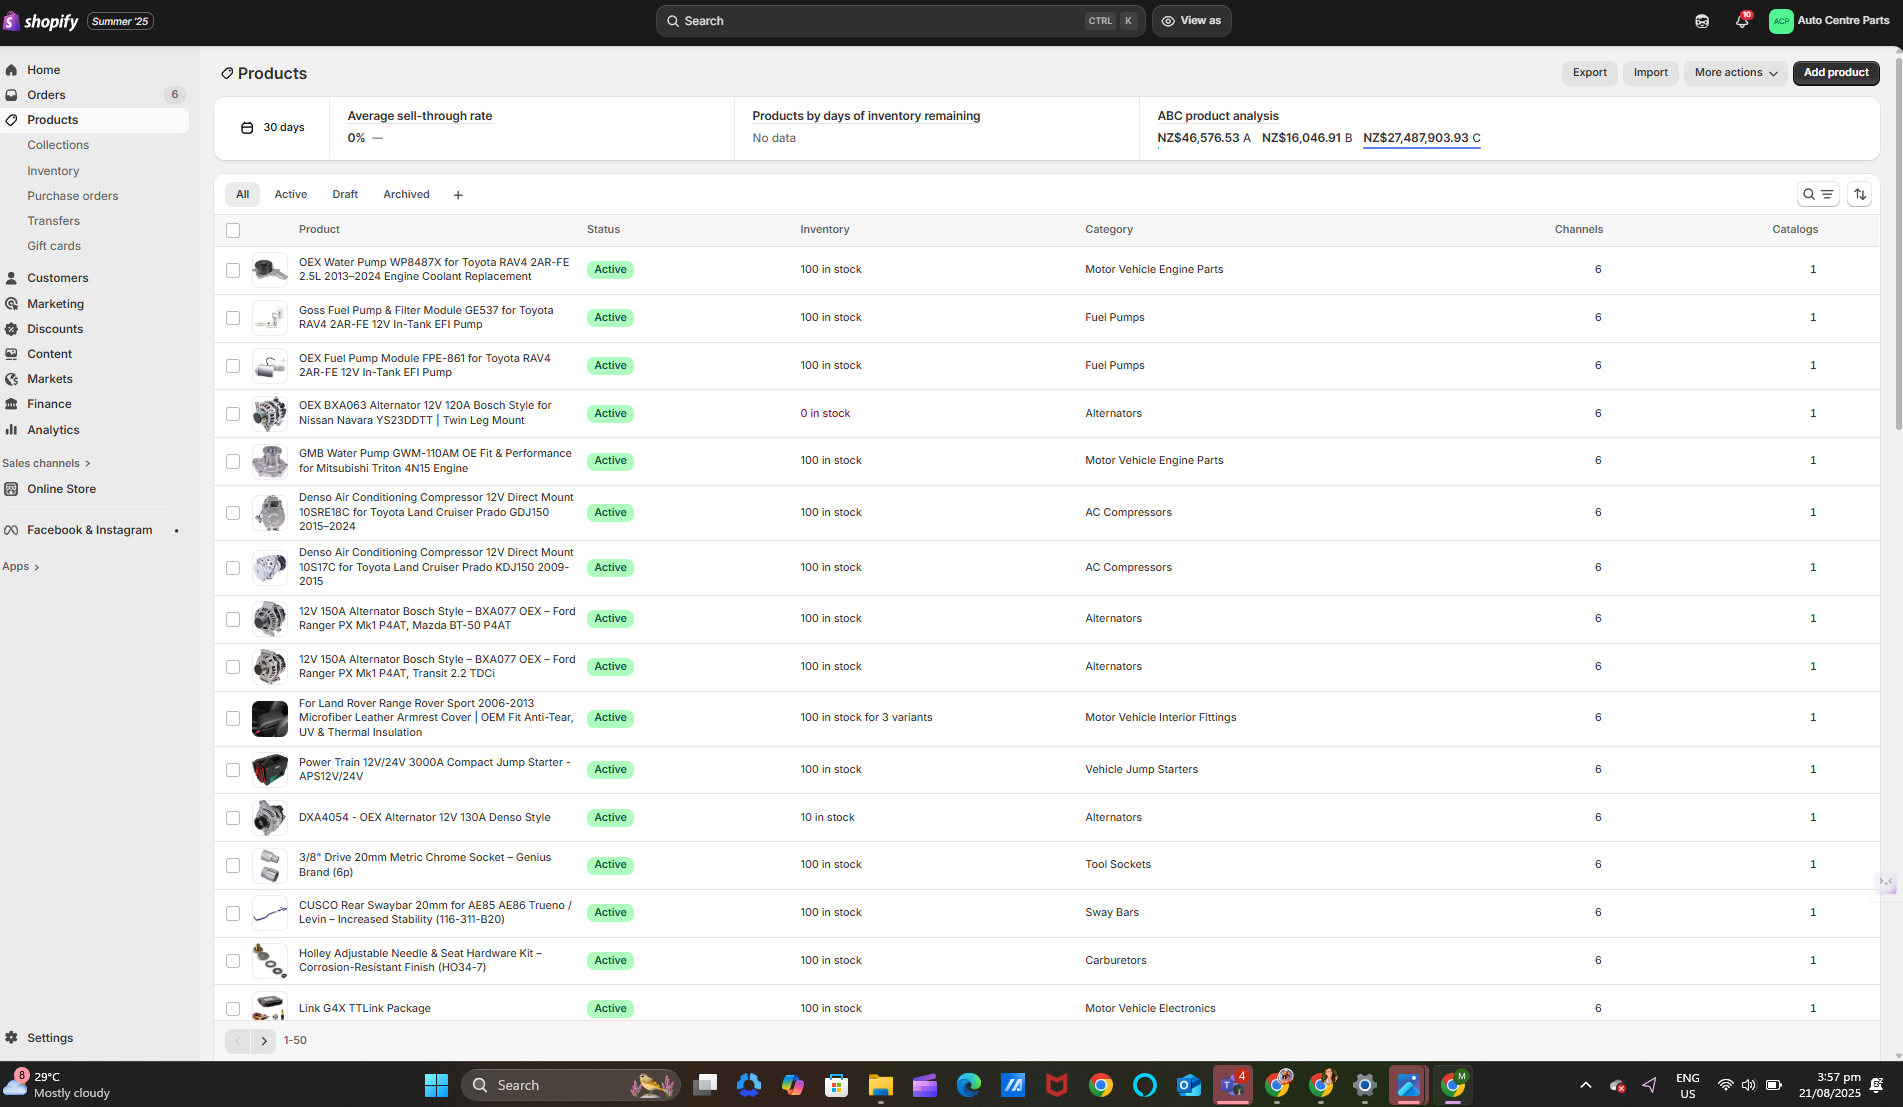Switch to Active products tab
Image resolution: width=1903 pixels, height=1107 pixels.
(x=291, y=194)
